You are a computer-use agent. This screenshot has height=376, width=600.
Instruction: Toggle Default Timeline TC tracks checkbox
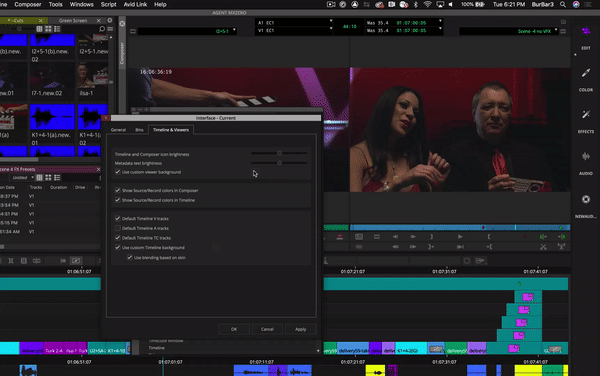[117, 238]
